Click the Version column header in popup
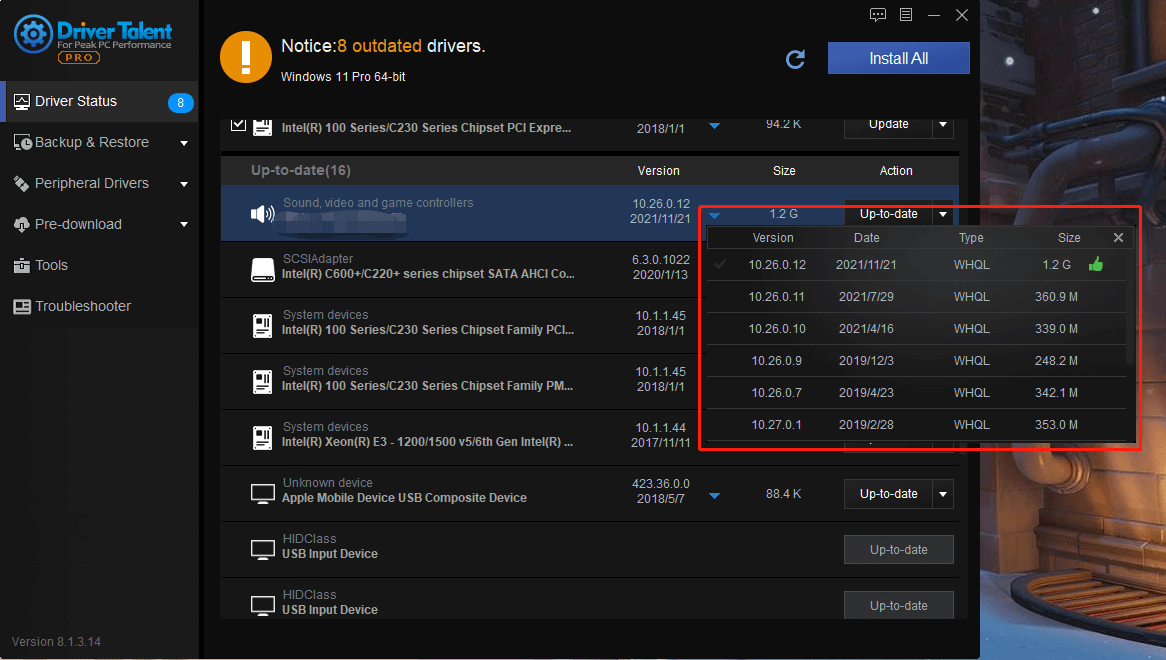 (x=773, y=238)
